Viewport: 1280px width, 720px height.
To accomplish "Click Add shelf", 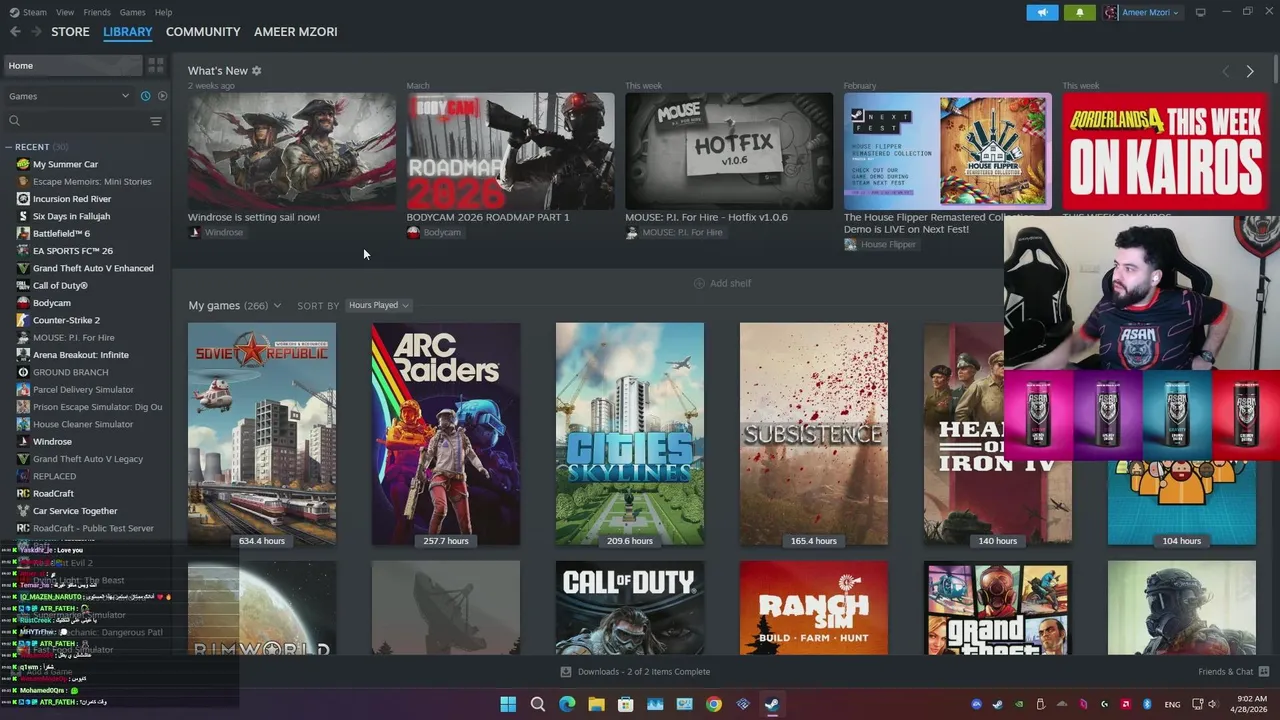I will (722, 283).
